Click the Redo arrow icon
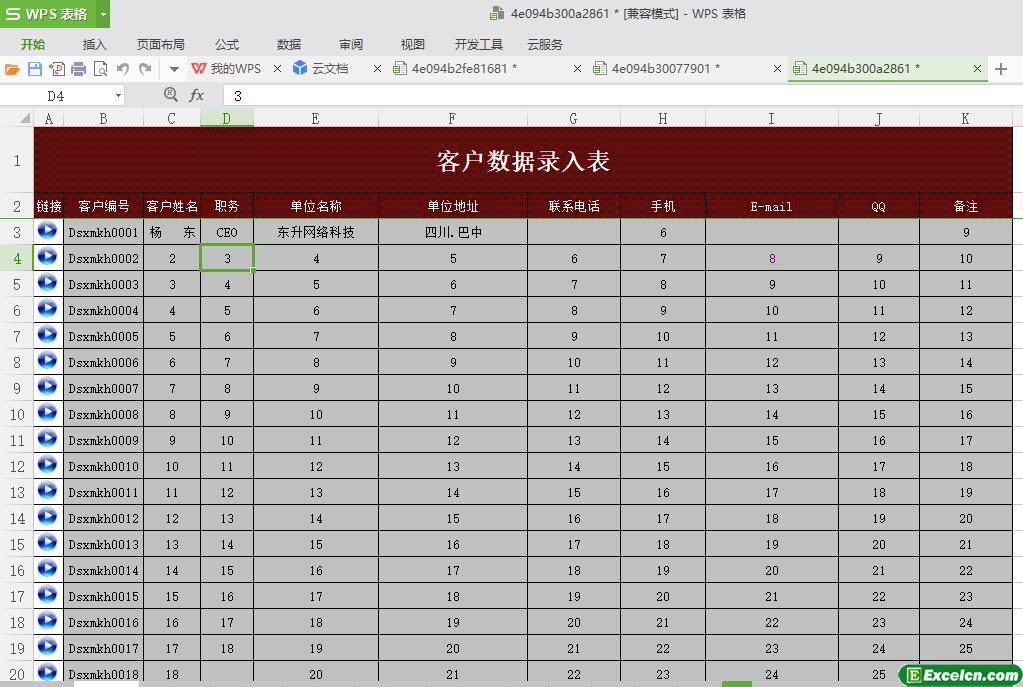Screen dimensions: 1023x687 (145, 69)
